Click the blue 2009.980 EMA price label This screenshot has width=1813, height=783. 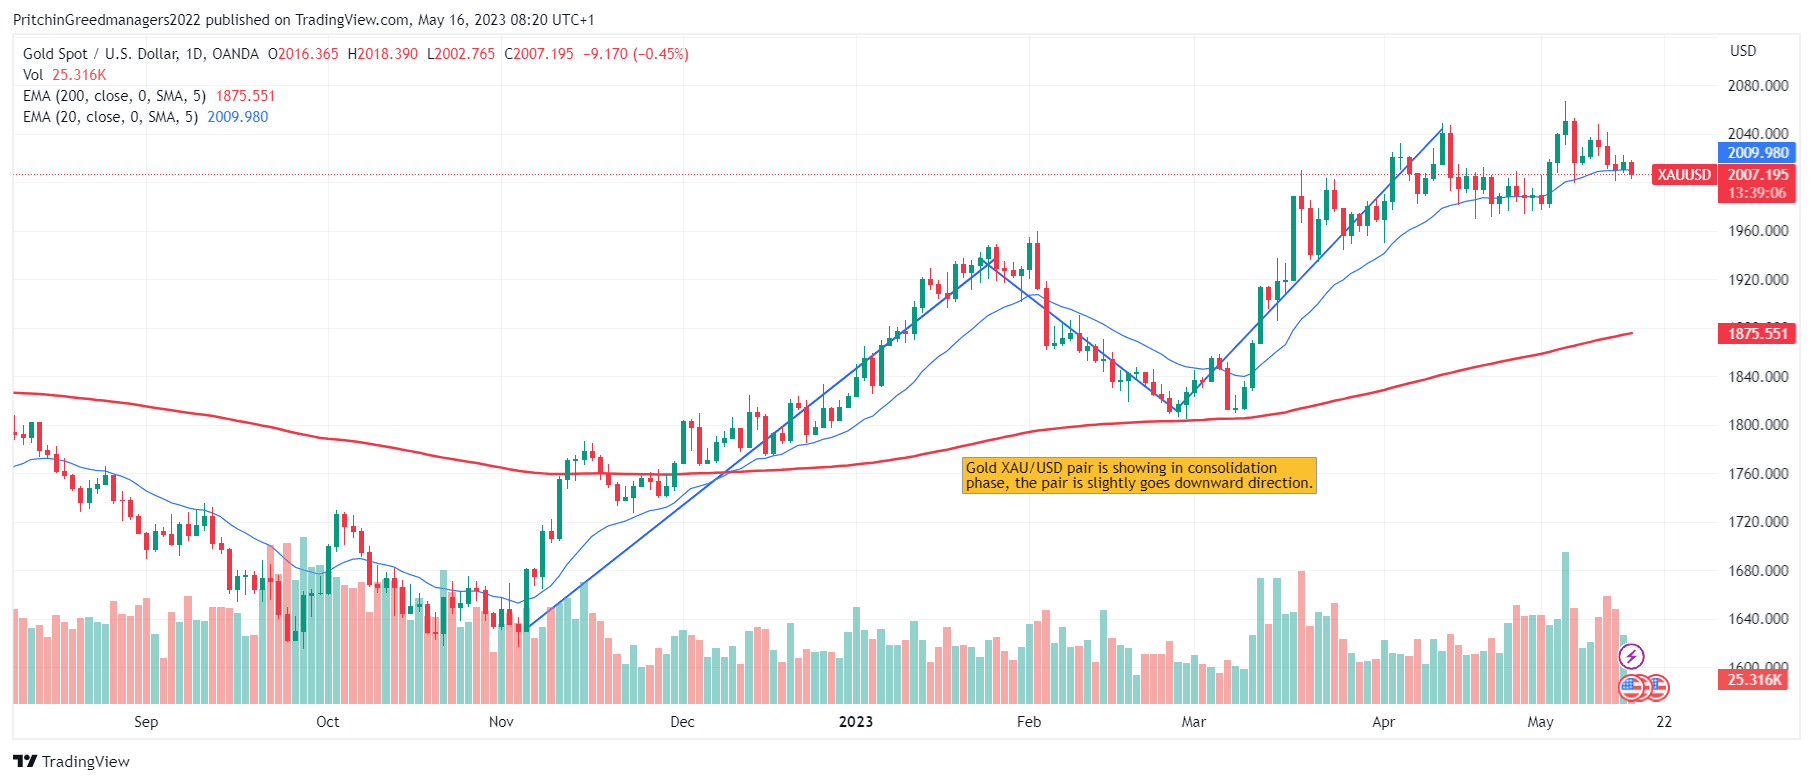coord(1757,153)
